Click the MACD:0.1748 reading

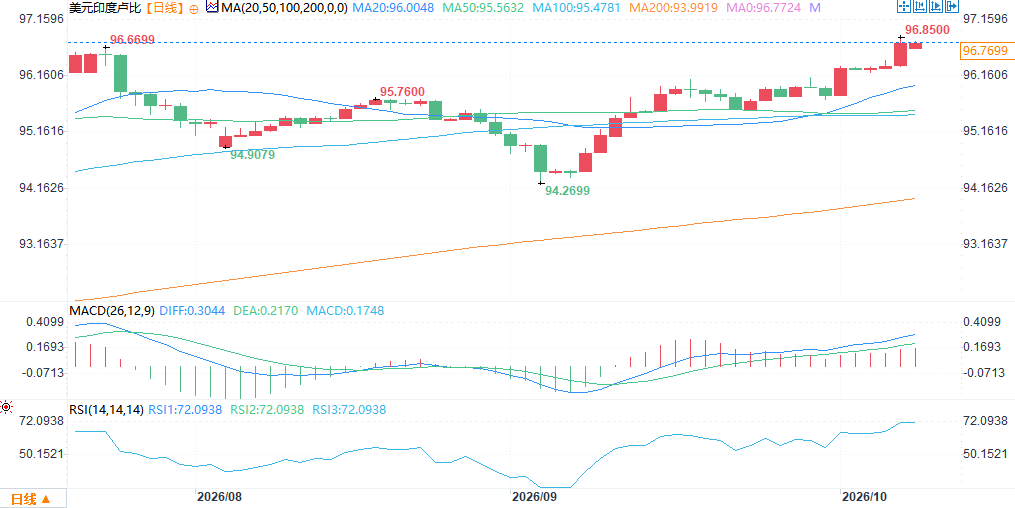pos(345,311)
